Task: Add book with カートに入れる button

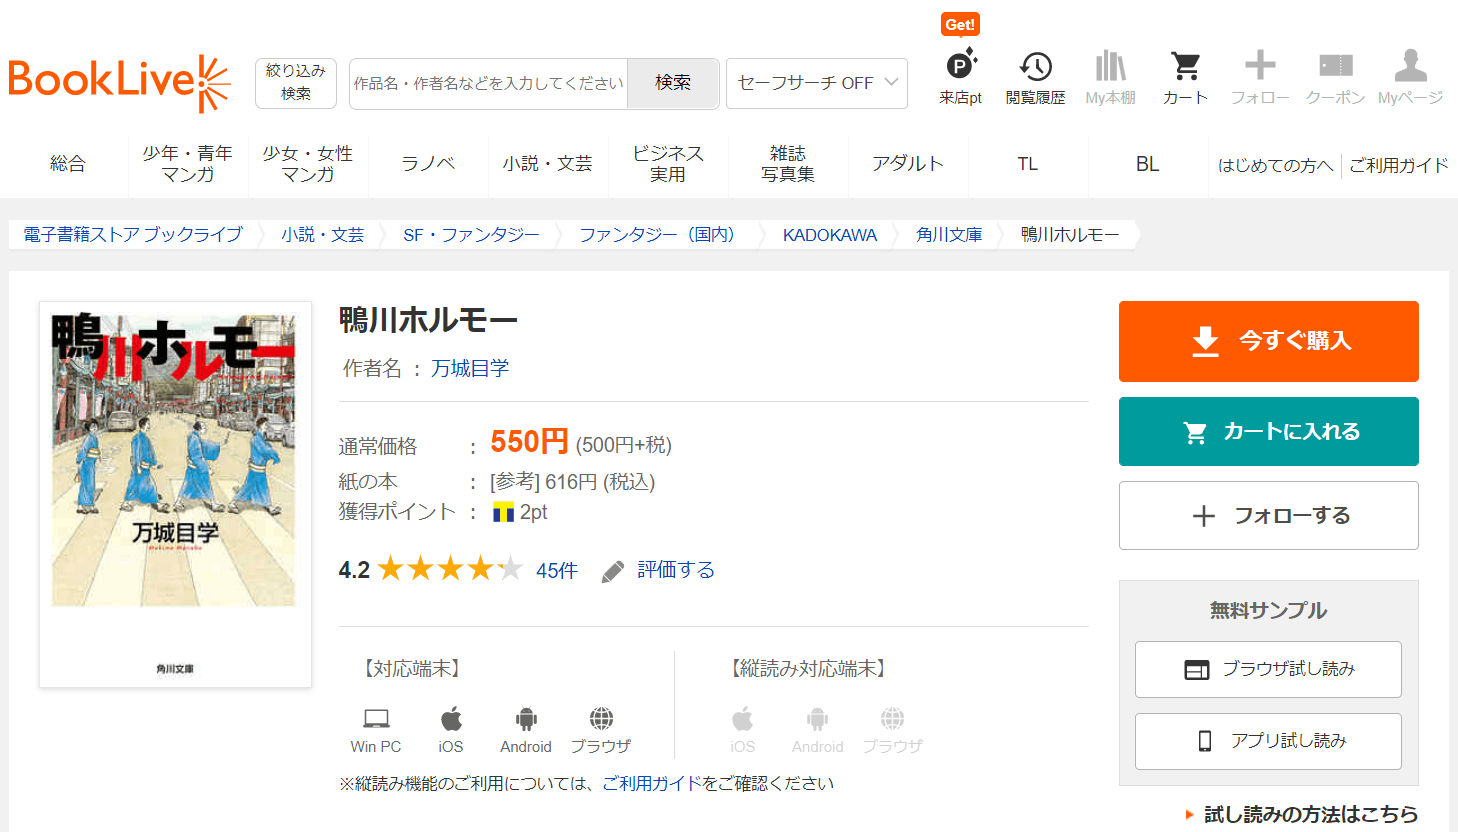Action: click(x=1268, y=432)
